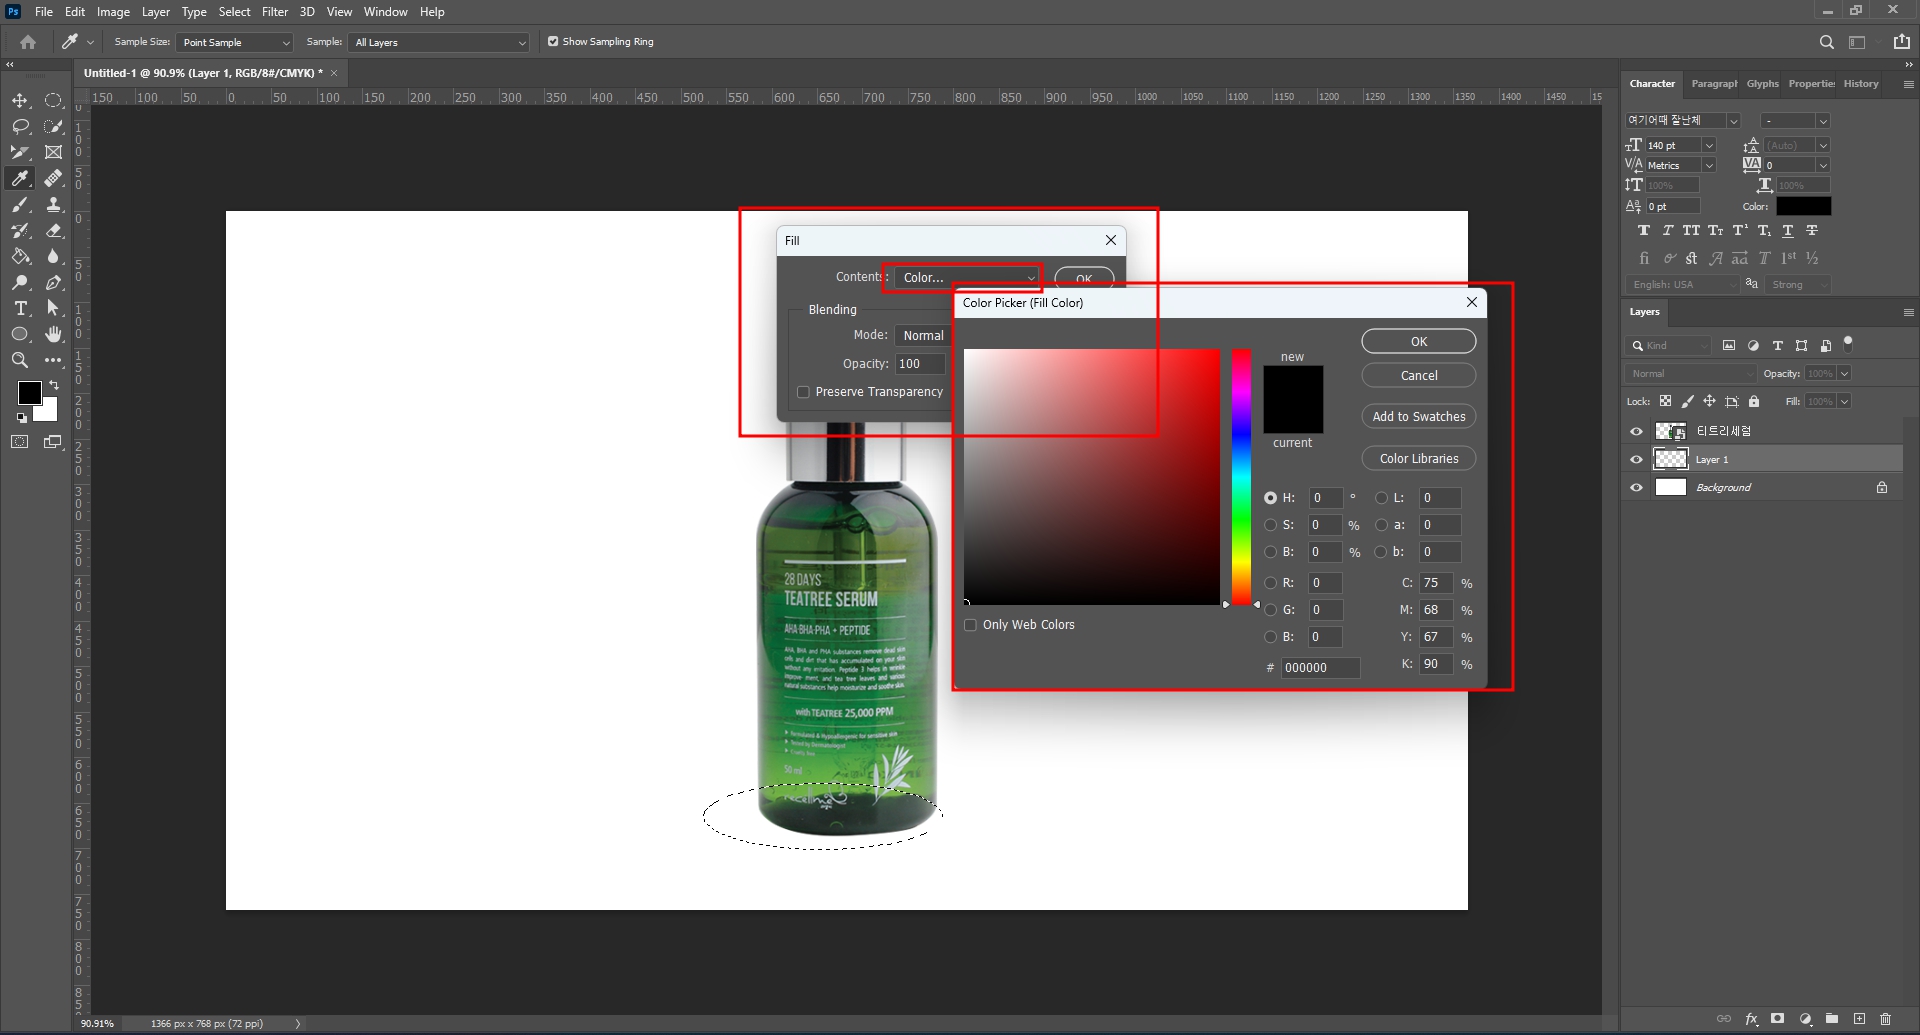Open the Select menu

click(234, 12)
